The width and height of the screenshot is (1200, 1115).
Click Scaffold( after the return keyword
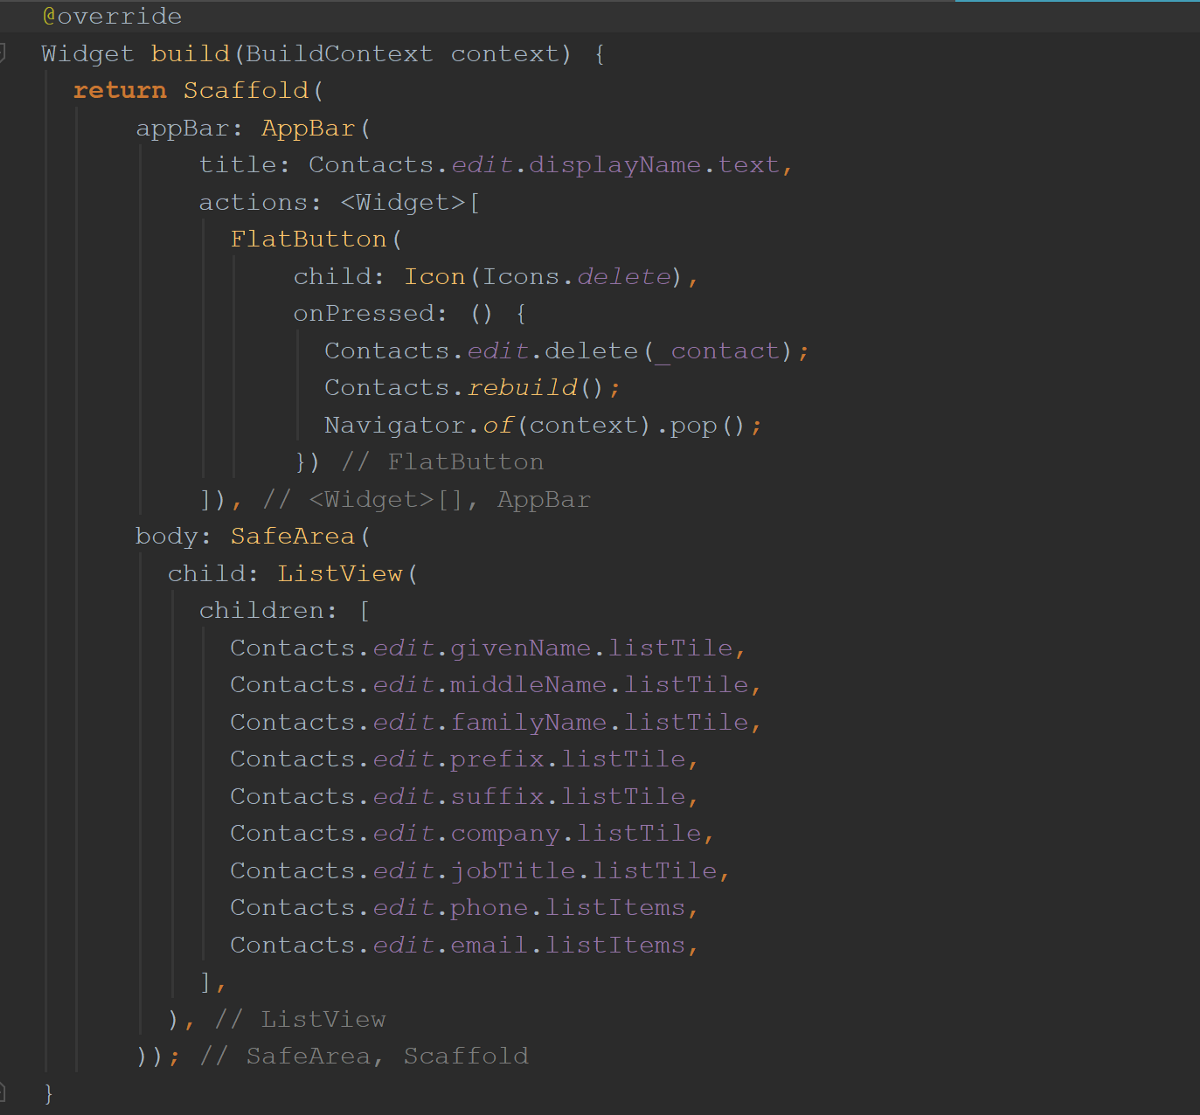254,91
